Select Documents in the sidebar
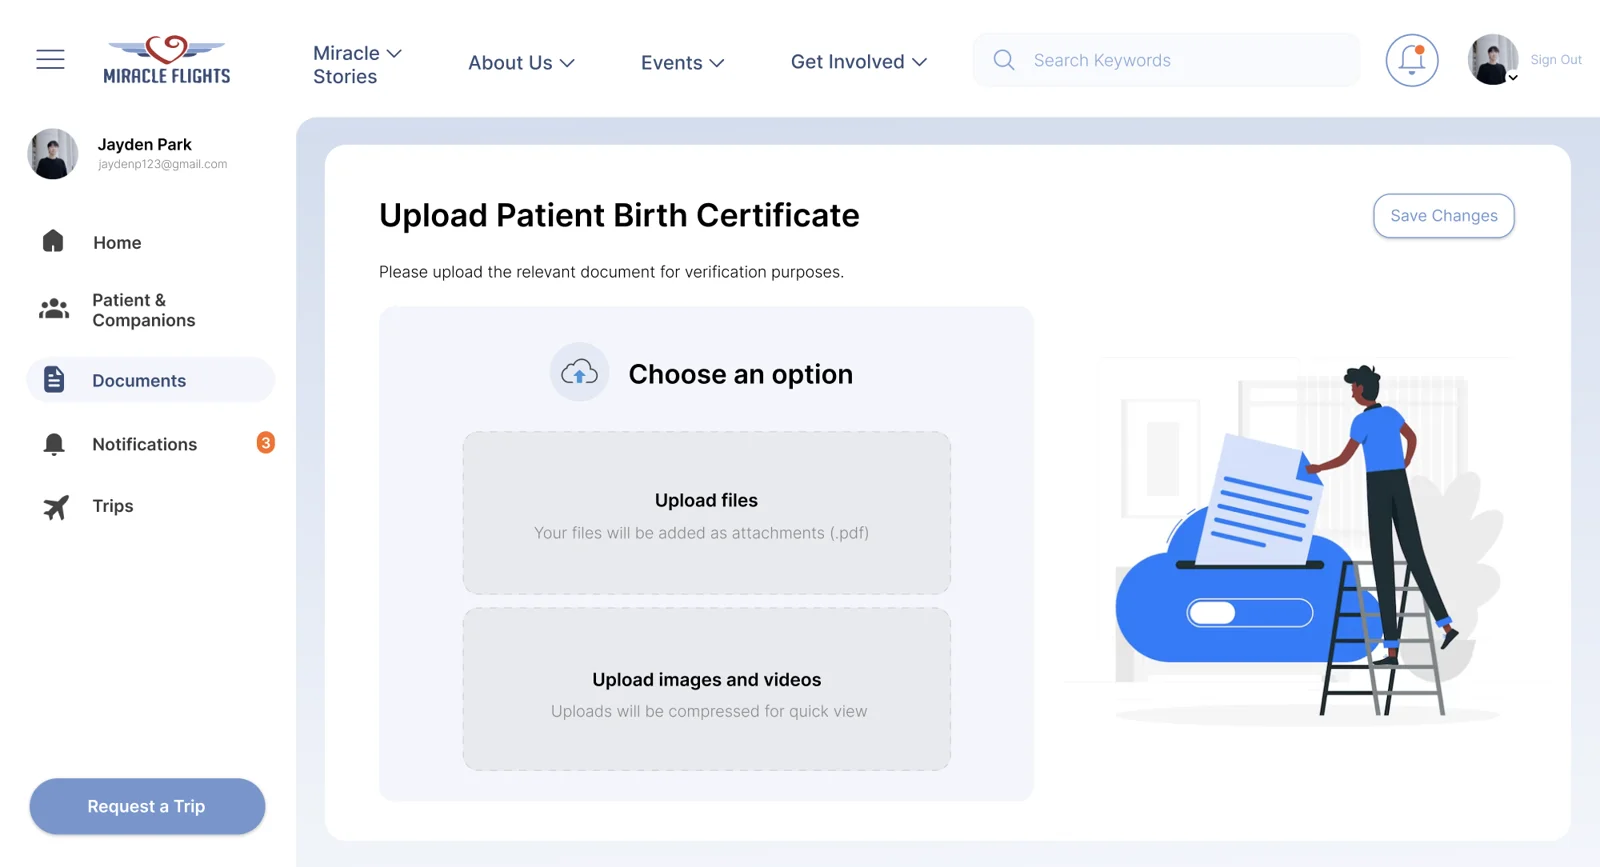 pyautogui.click(x=150, y=380)
